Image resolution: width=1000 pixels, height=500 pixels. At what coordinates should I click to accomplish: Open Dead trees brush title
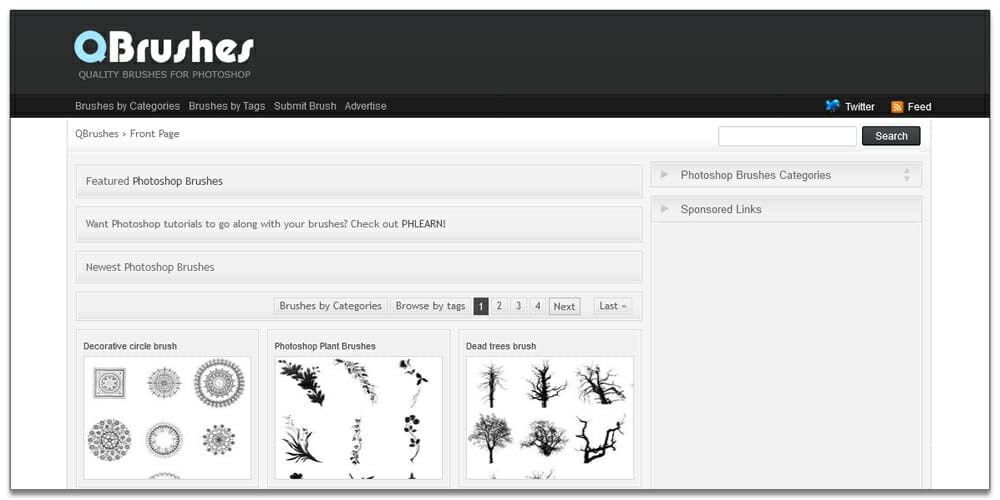point(501,346)
